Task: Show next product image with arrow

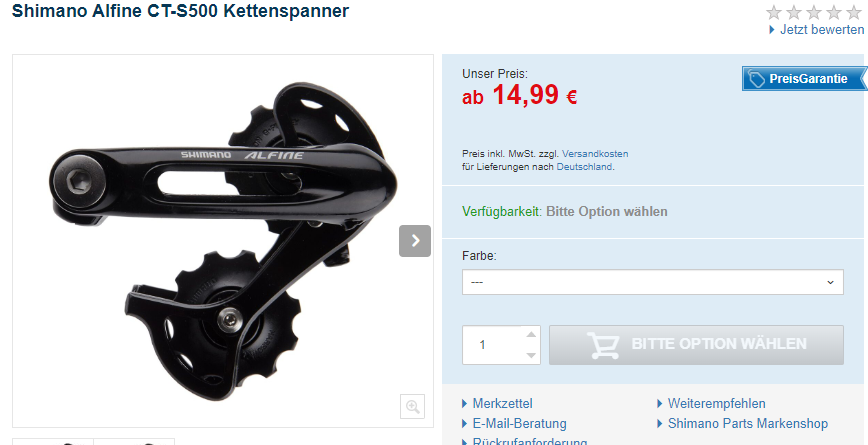Action: coord(415,241)
